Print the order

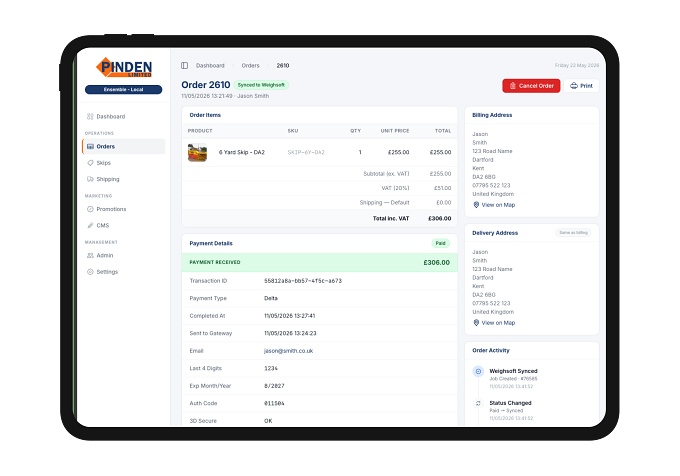[581, 86]
